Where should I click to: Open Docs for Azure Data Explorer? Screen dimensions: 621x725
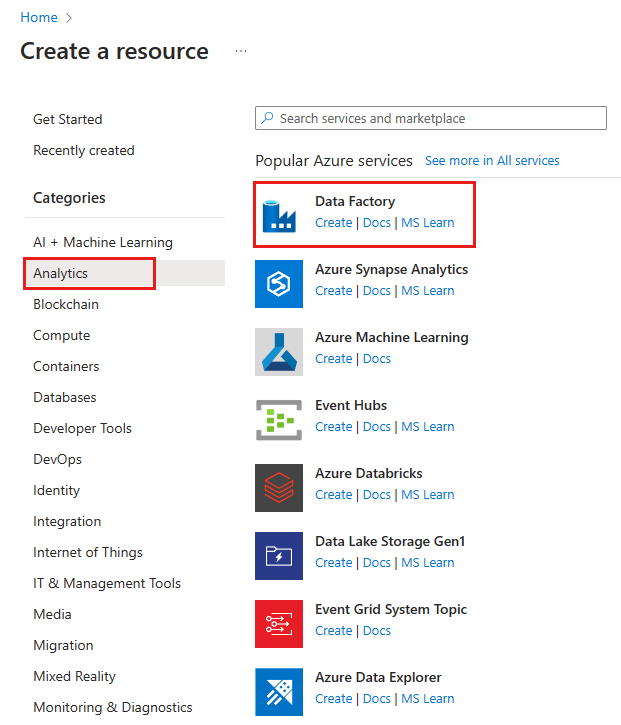[376, 698]
